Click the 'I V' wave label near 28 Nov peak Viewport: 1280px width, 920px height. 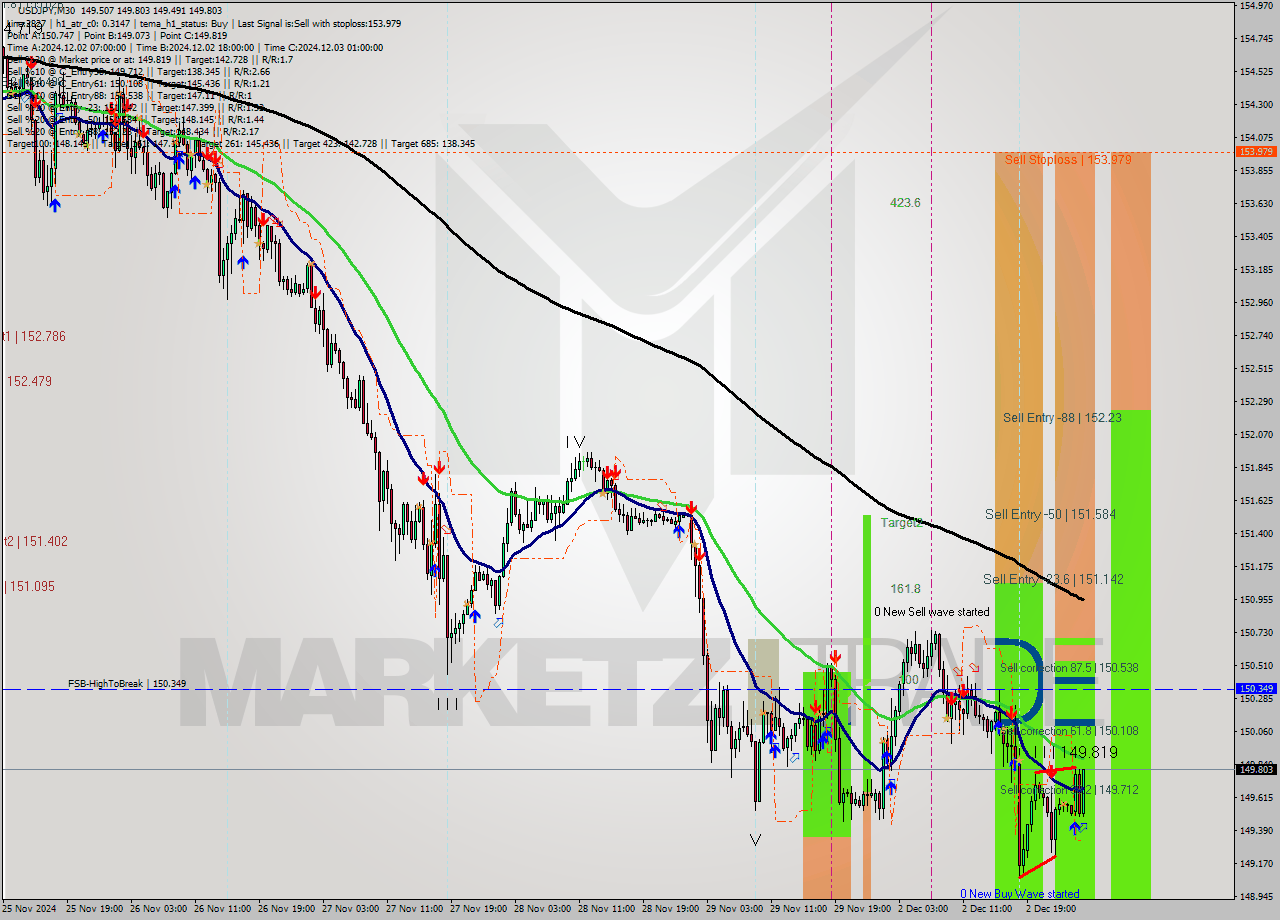tap(575, 441)
